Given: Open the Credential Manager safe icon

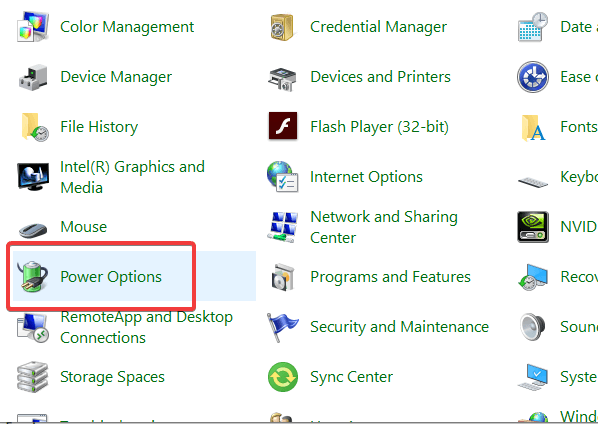Looking at the screenshot, I should pos(282,27).
